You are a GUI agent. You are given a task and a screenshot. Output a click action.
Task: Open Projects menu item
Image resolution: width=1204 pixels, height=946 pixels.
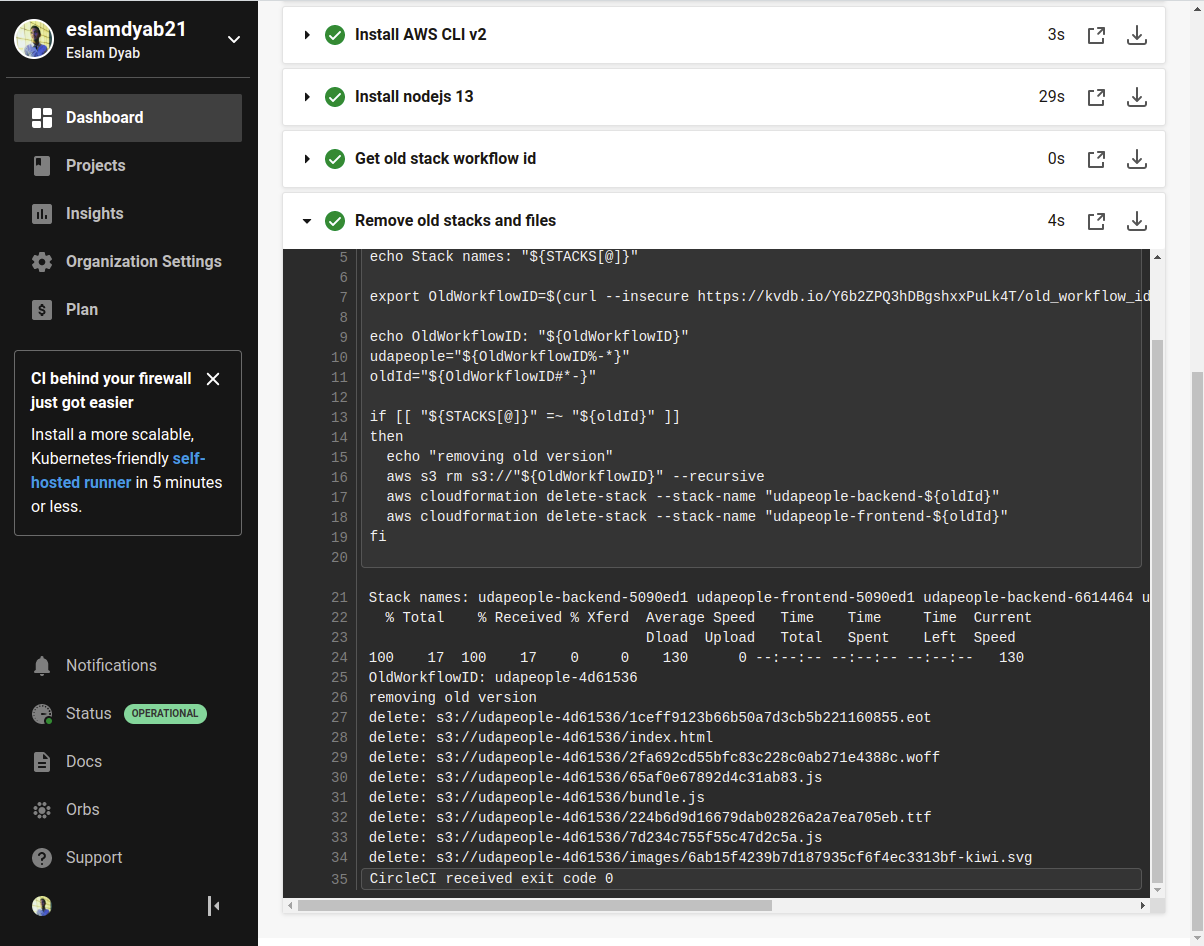pos(128,166)
